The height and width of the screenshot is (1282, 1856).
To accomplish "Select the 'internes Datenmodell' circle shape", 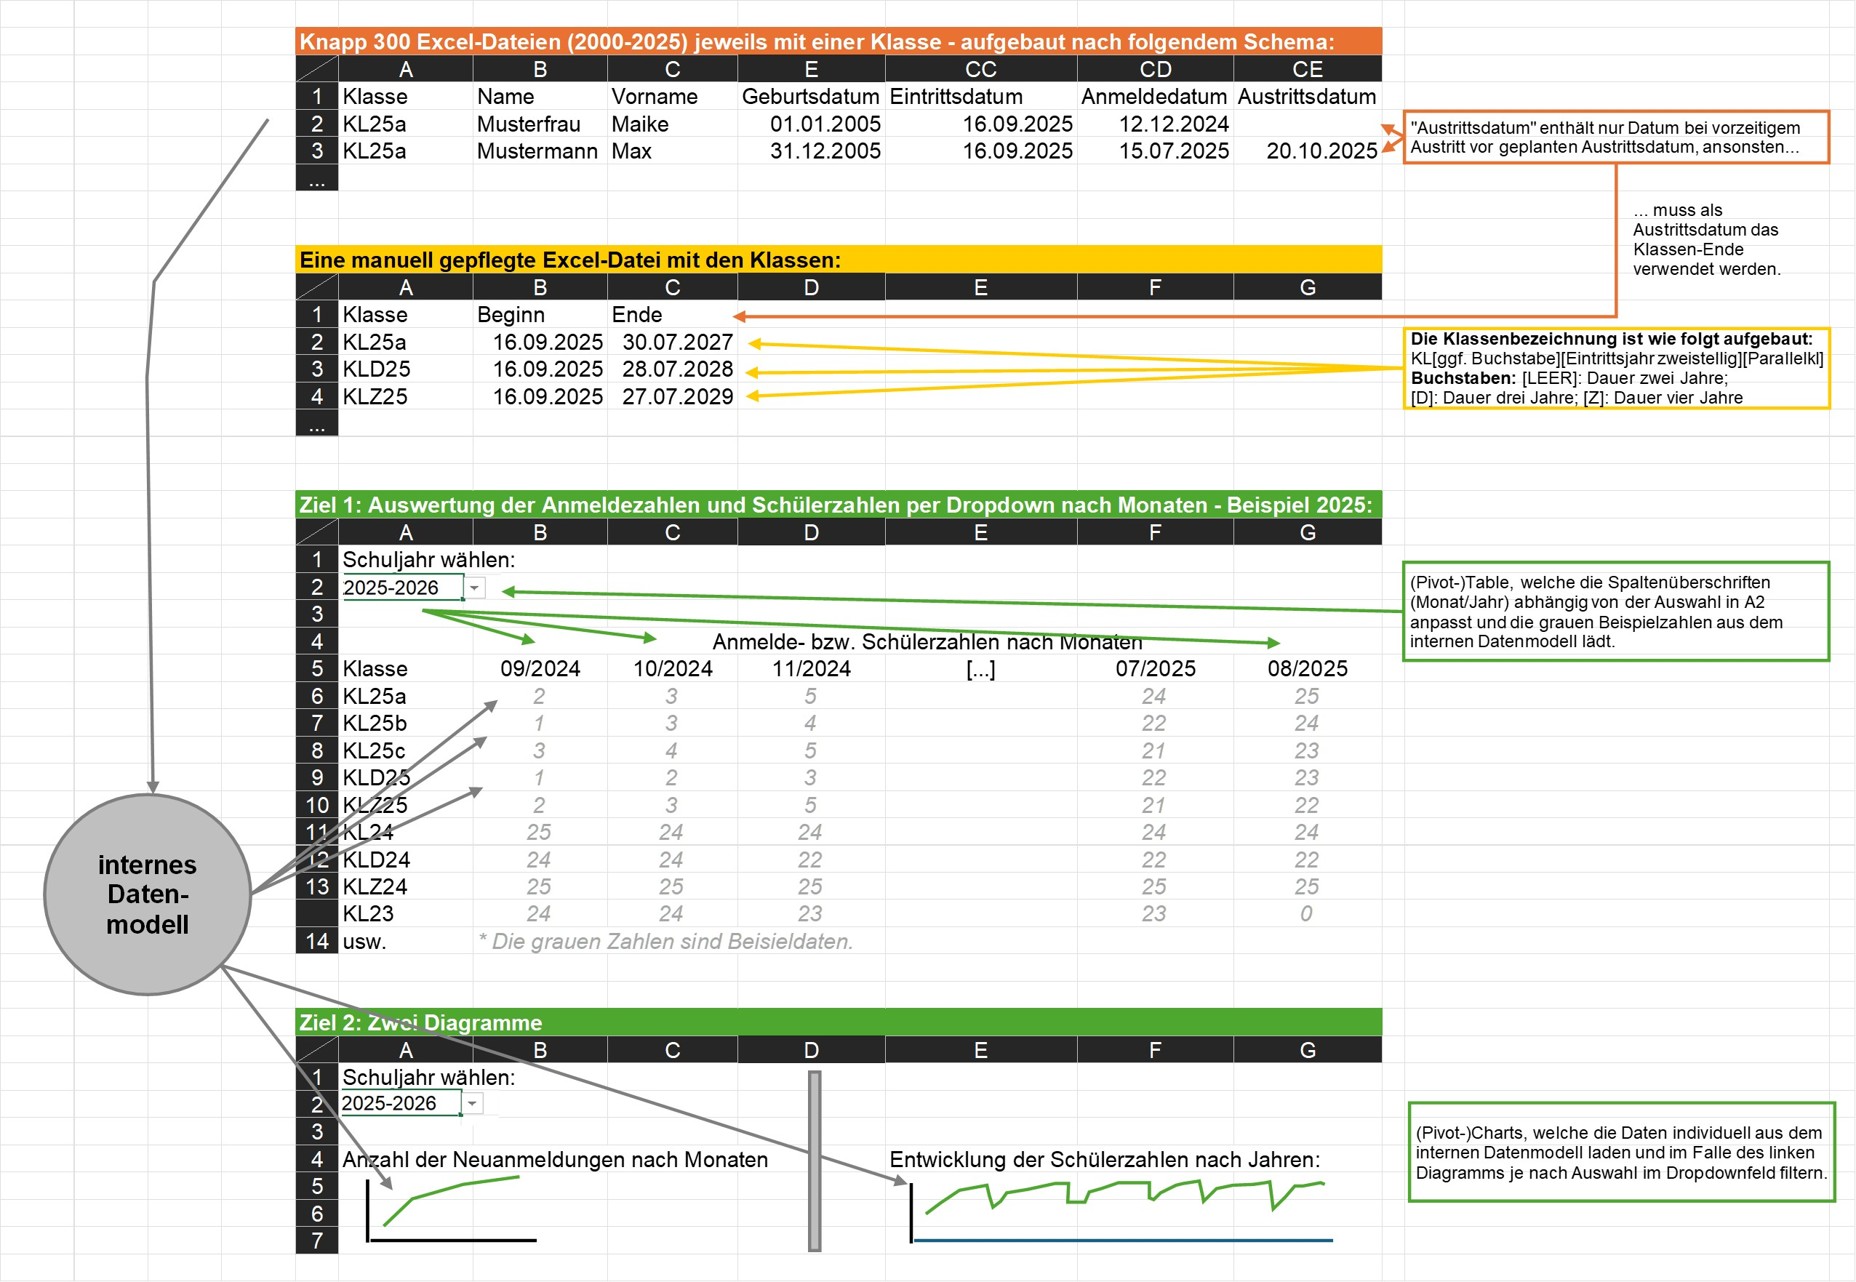I will 148,895.
